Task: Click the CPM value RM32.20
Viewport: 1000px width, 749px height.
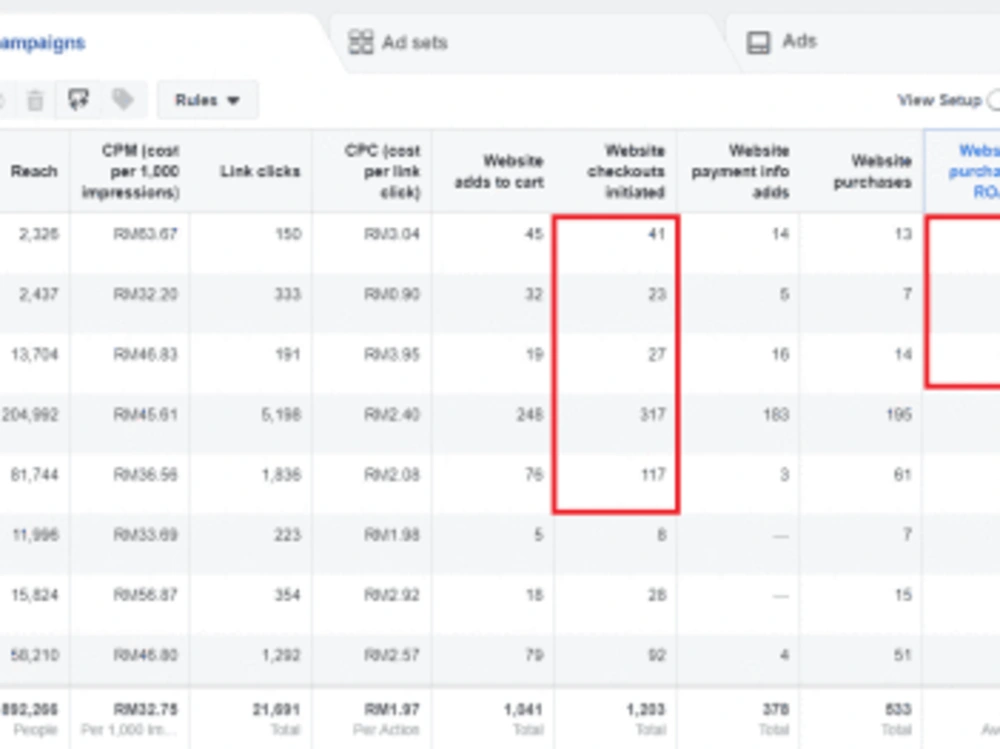Action: click(x=145, y=294)
